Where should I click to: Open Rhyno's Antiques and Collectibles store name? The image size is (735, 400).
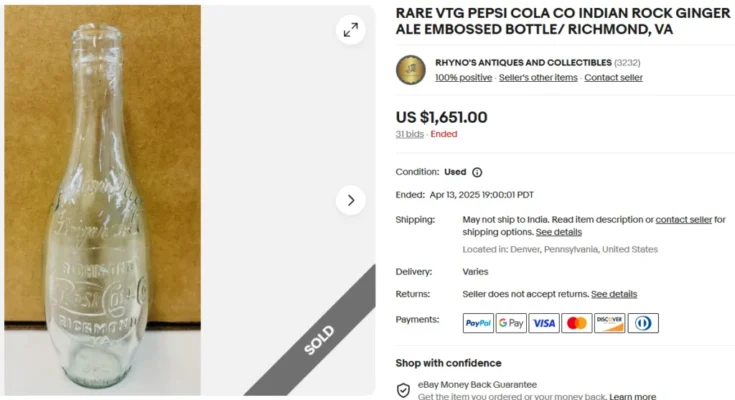pos(523,62)
